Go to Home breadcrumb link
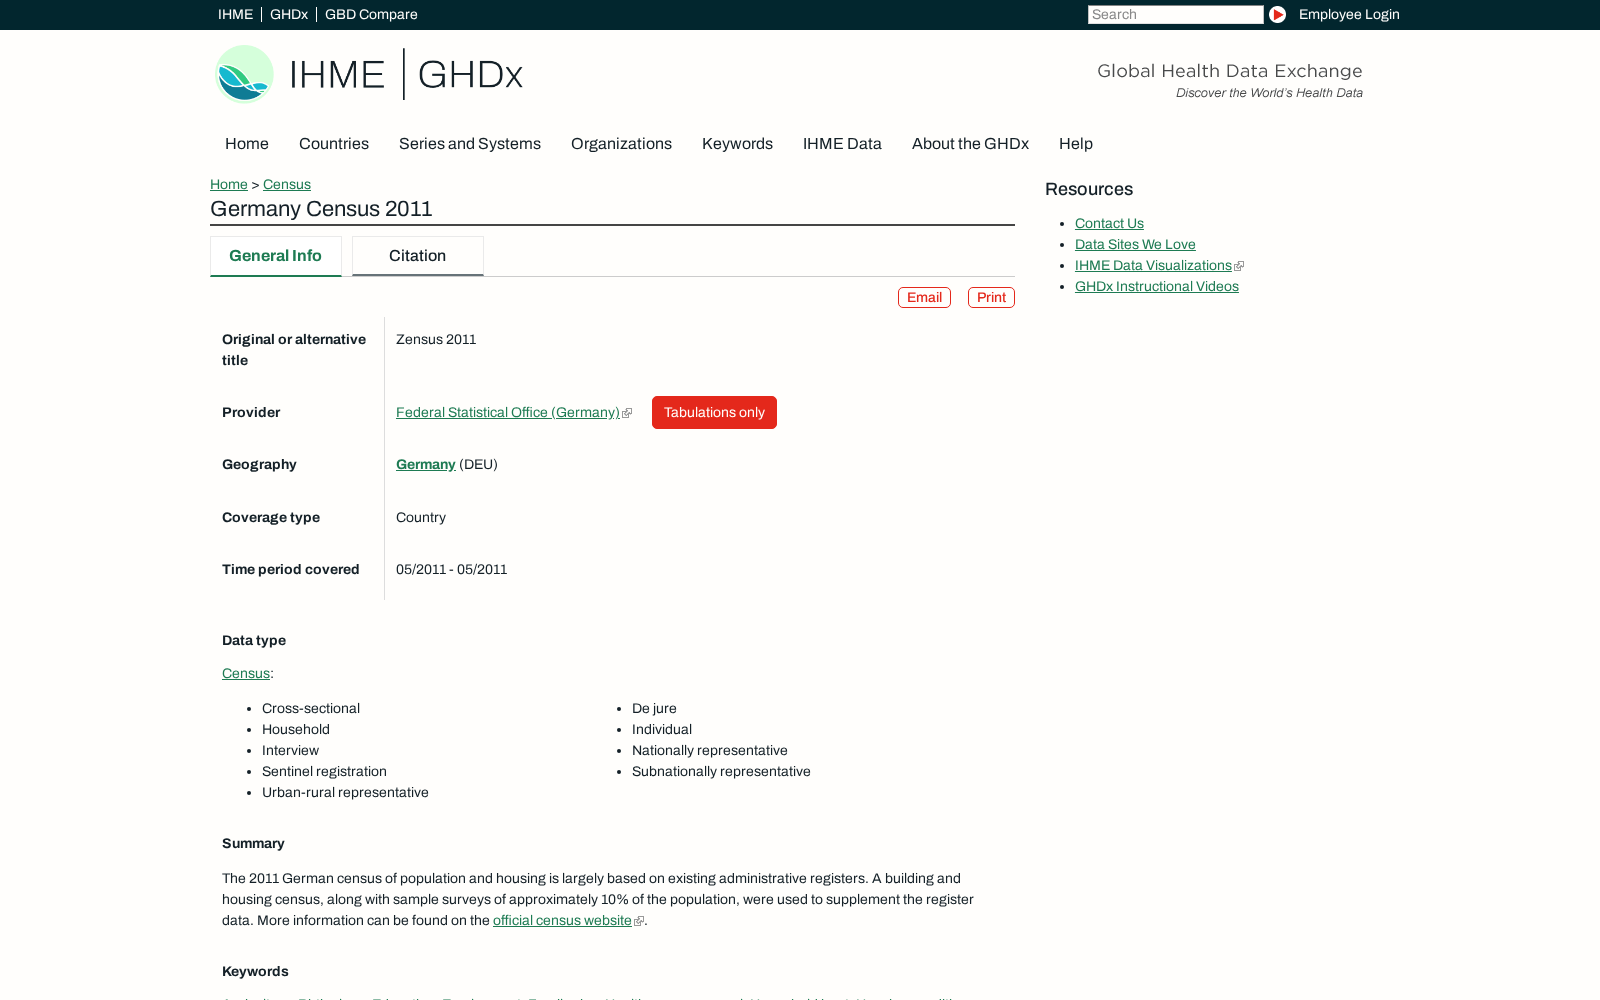The width and height of the screenshot is (1600, 1000). (229, 185)
